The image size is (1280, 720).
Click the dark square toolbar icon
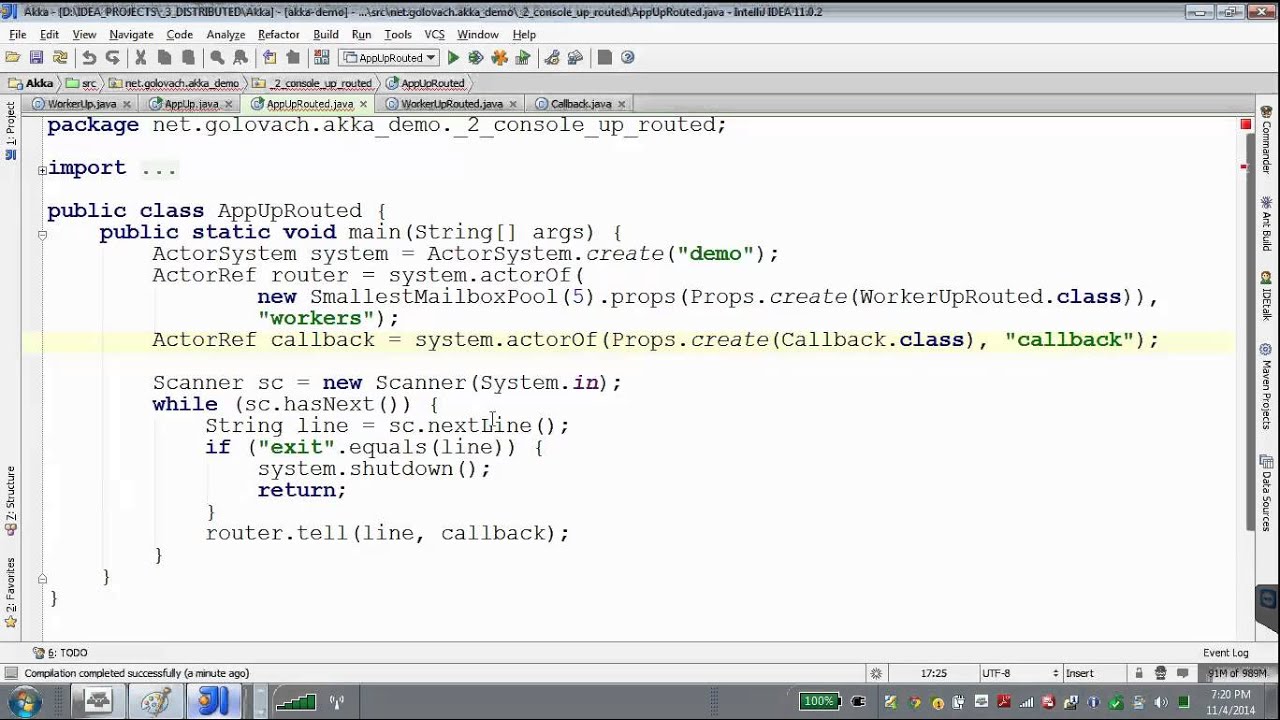pos(604,58)
